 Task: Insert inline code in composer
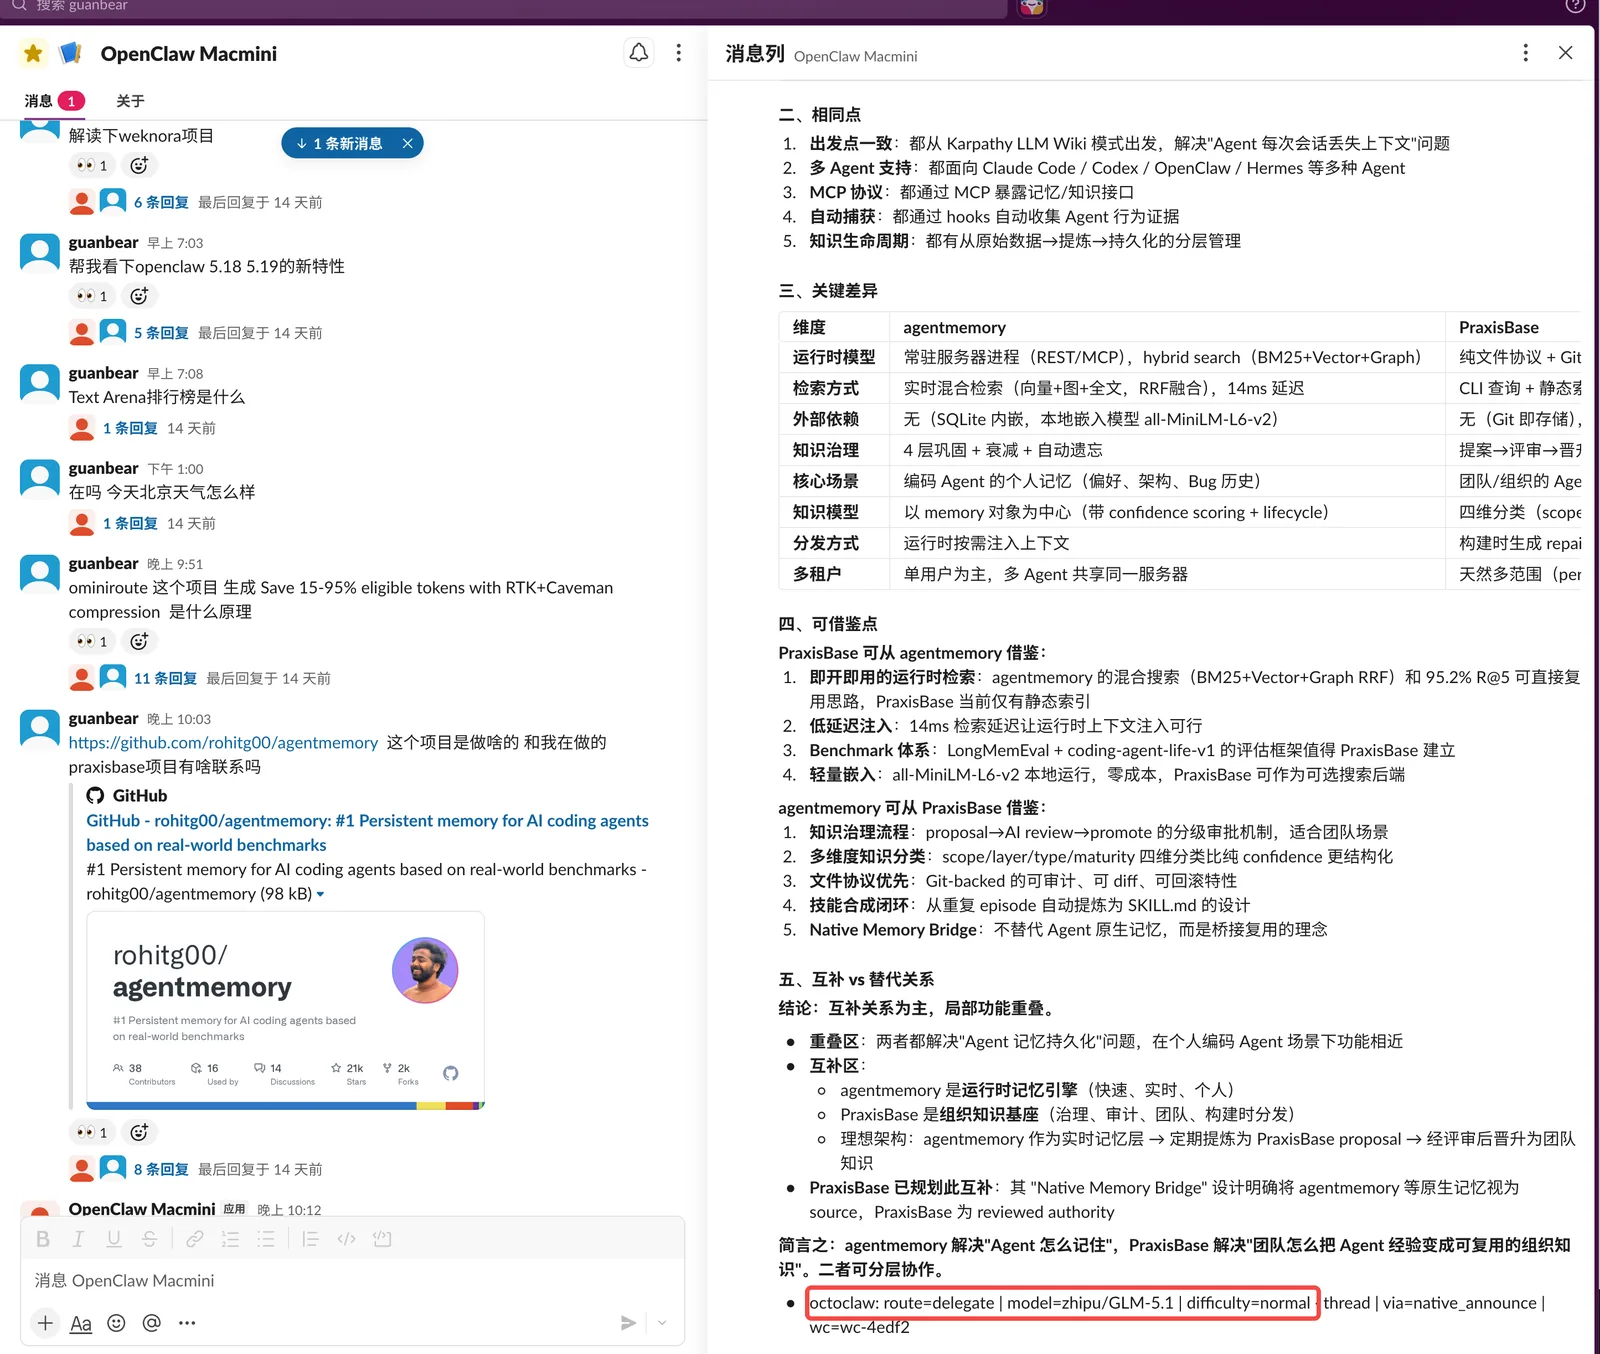[346, 1239]
